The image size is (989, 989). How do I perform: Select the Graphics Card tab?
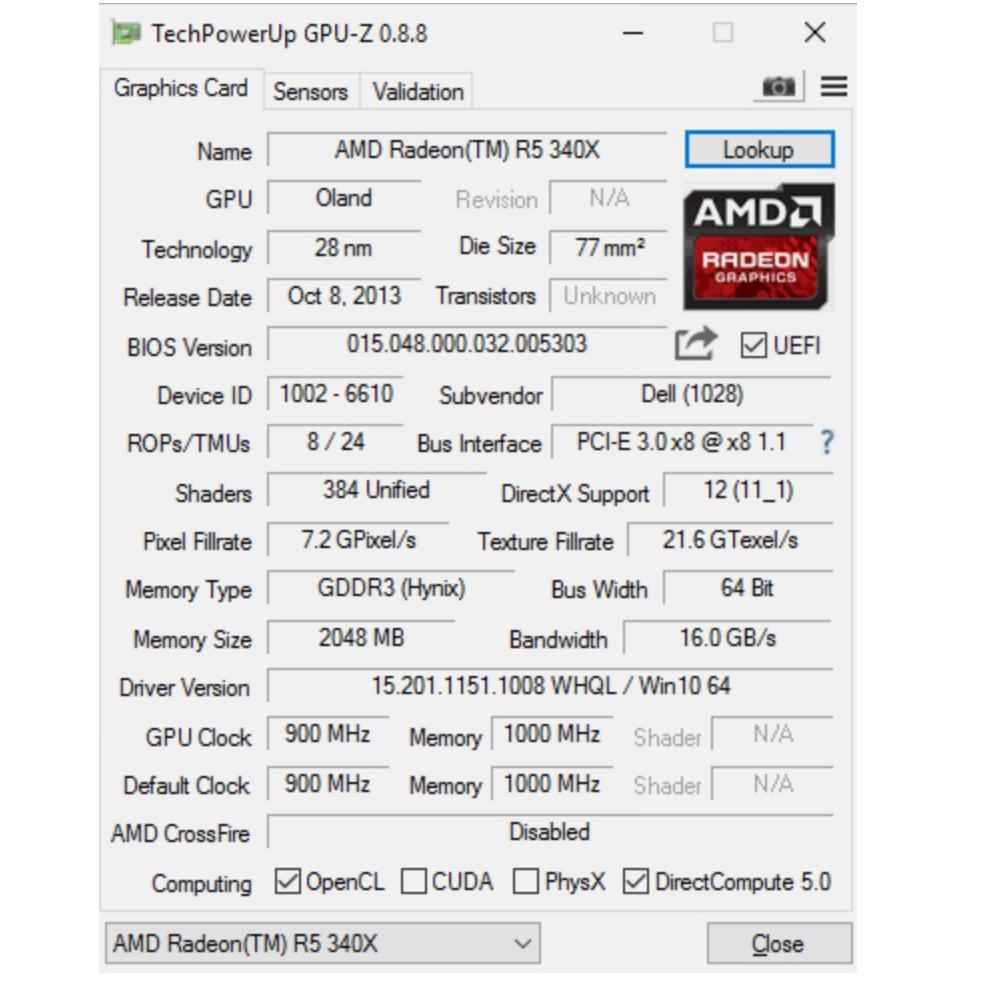click(x=181, y=88)
